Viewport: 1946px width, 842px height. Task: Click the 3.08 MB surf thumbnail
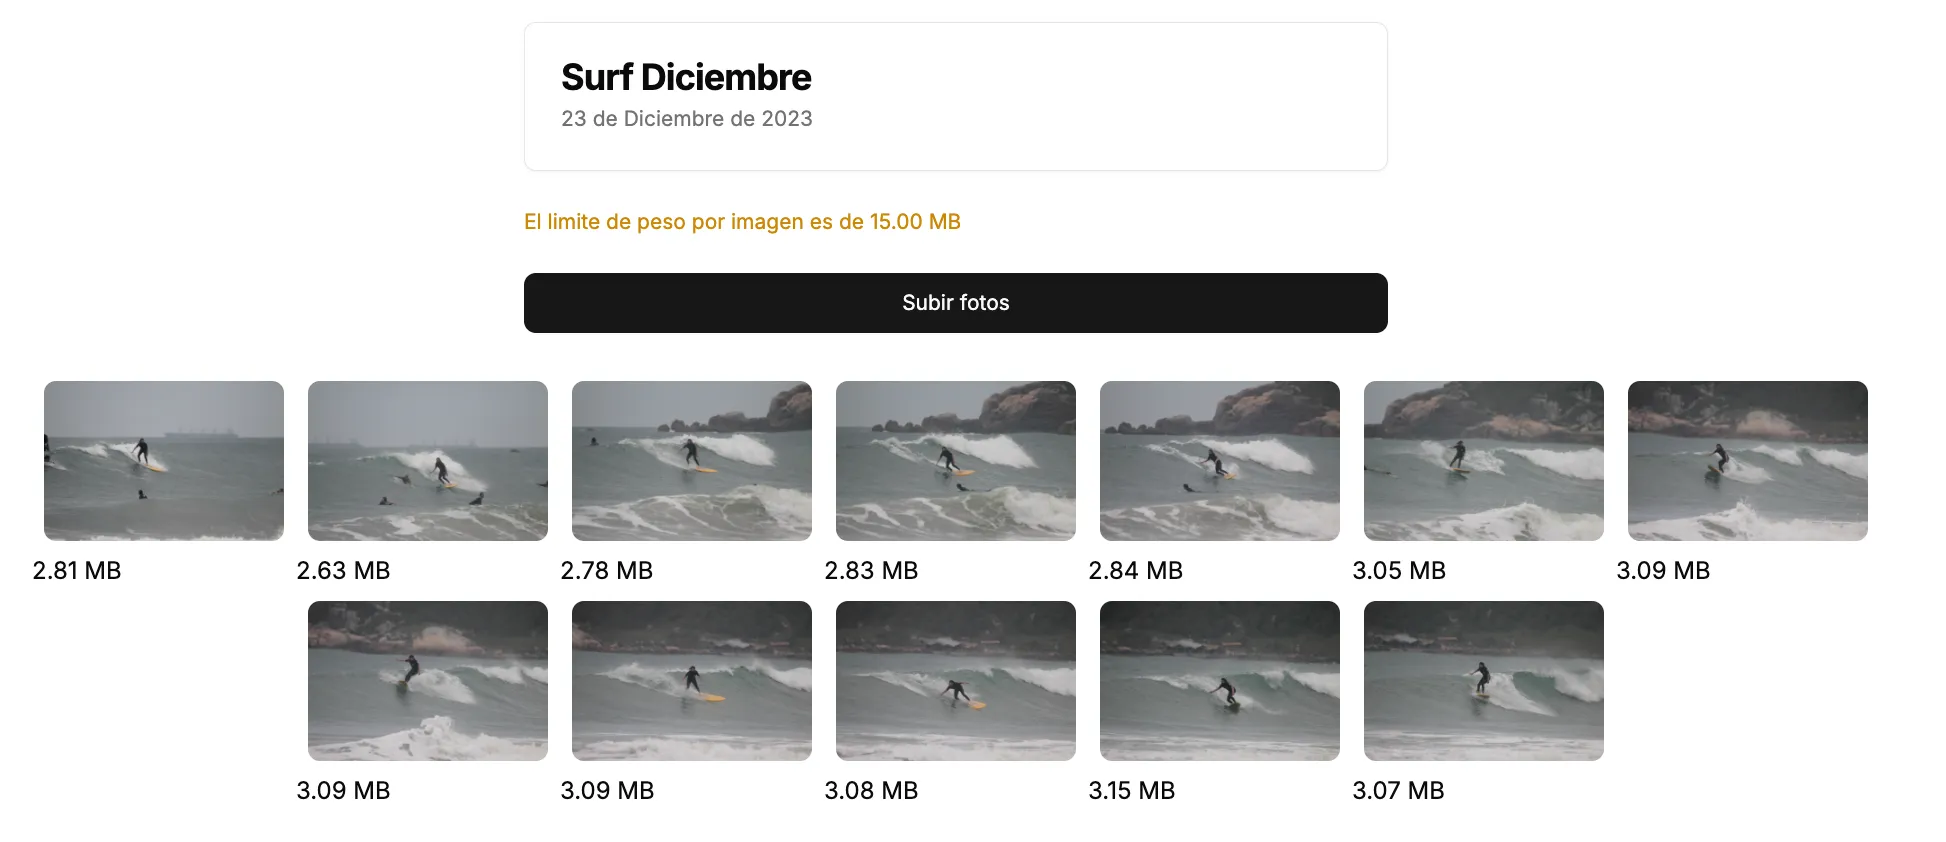point(956,681)
